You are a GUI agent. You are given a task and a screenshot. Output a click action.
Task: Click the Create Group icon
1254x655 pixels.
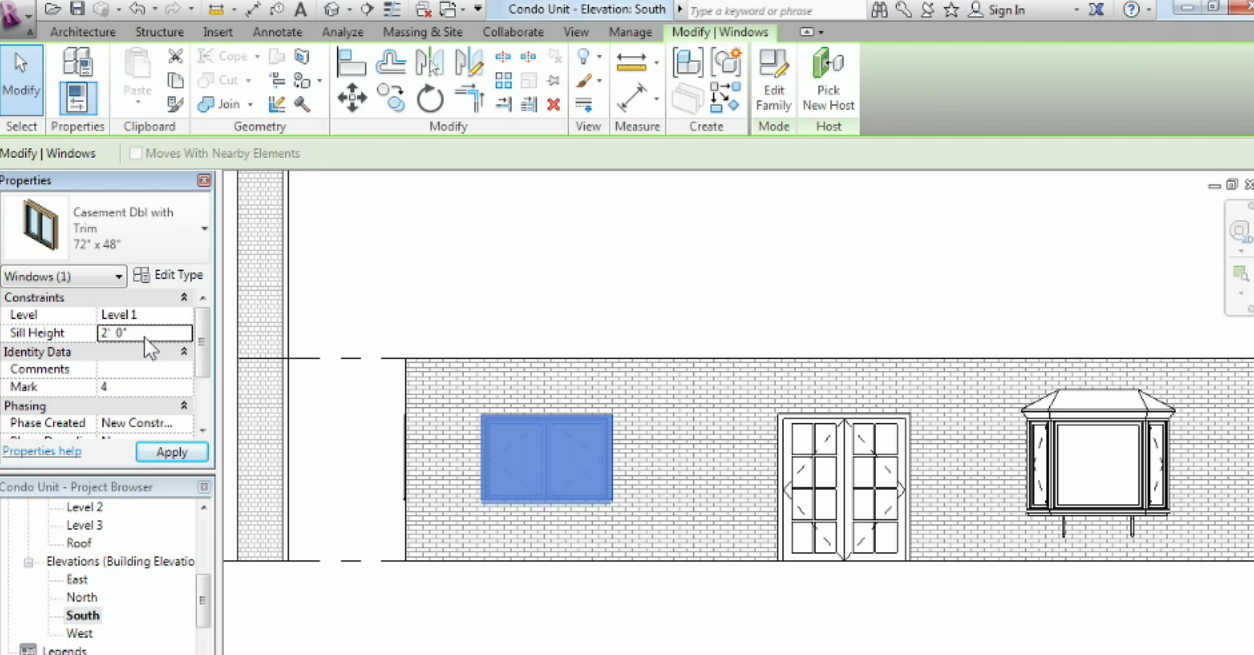pyautogui.click(x=688, y=63)
